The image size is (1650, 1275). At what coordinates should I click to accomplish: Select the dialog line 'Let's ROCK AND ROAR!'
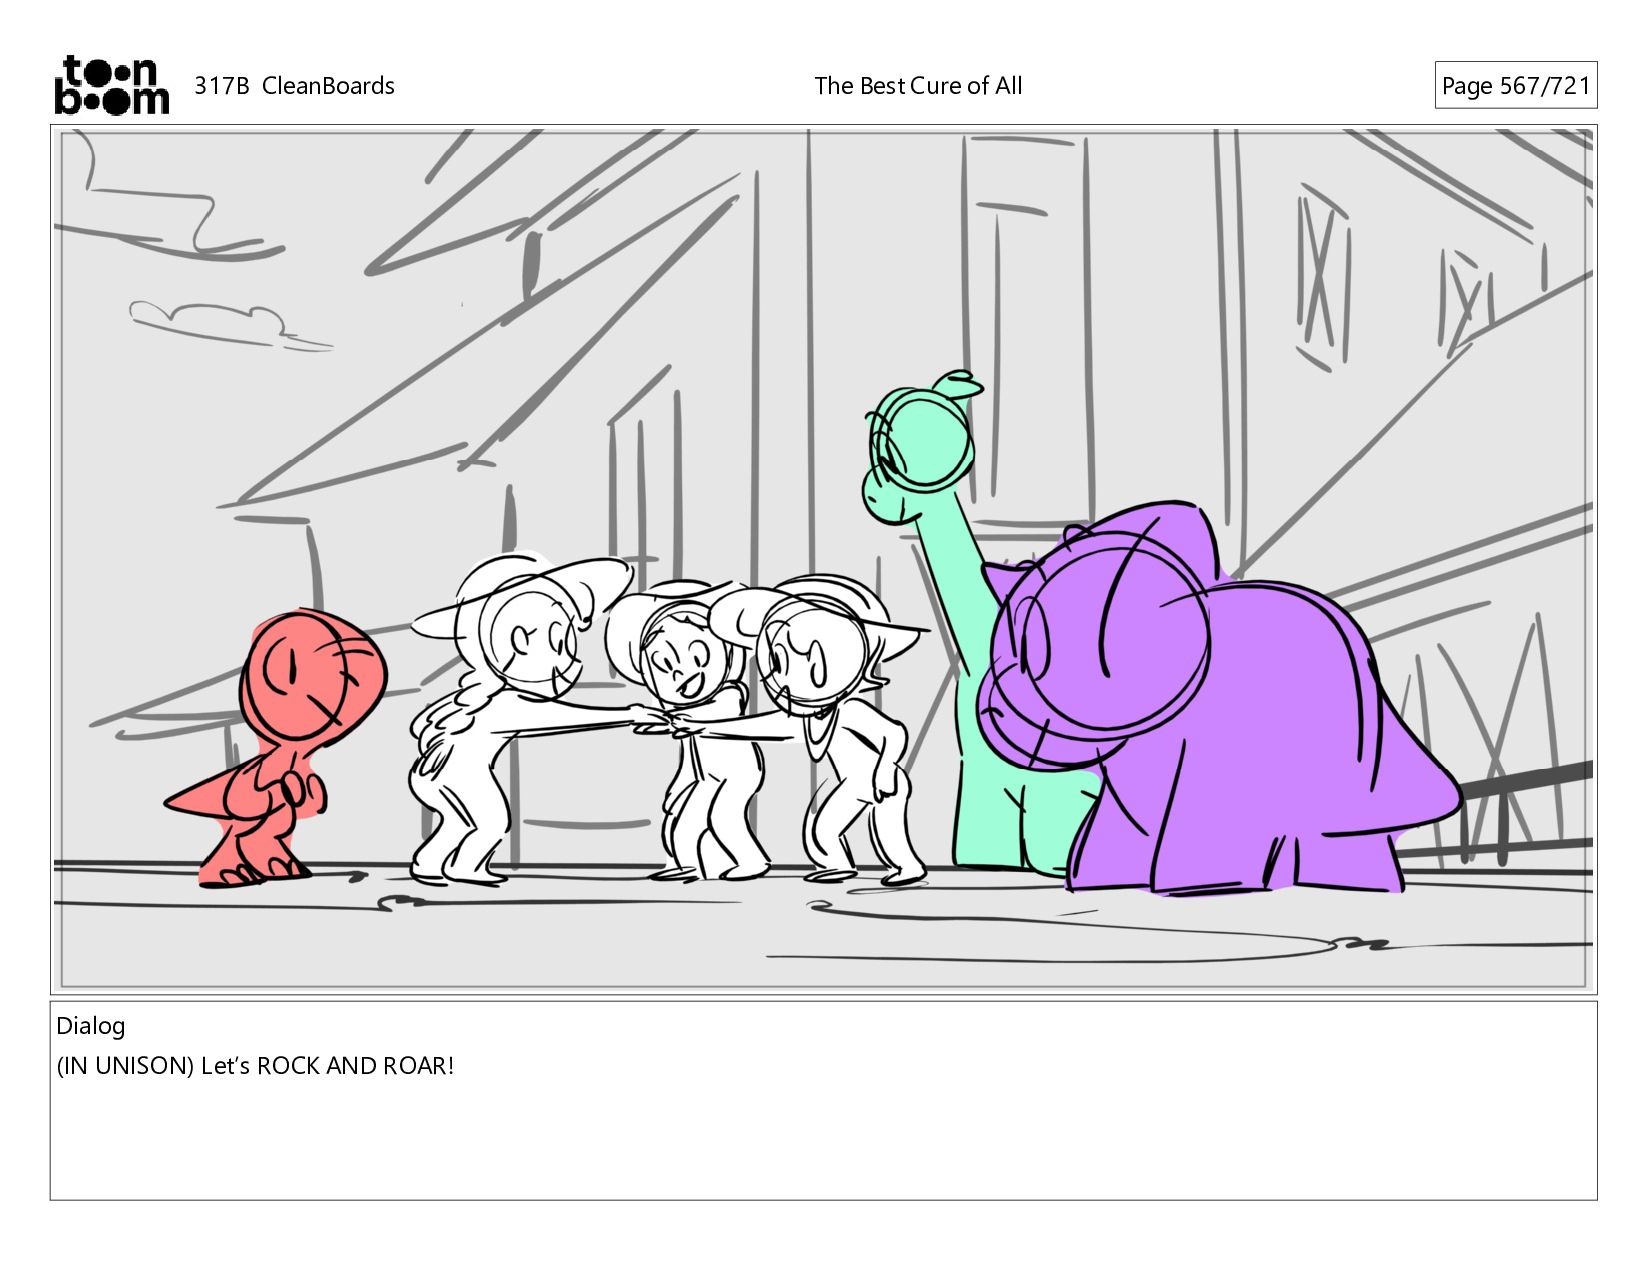327,1066
